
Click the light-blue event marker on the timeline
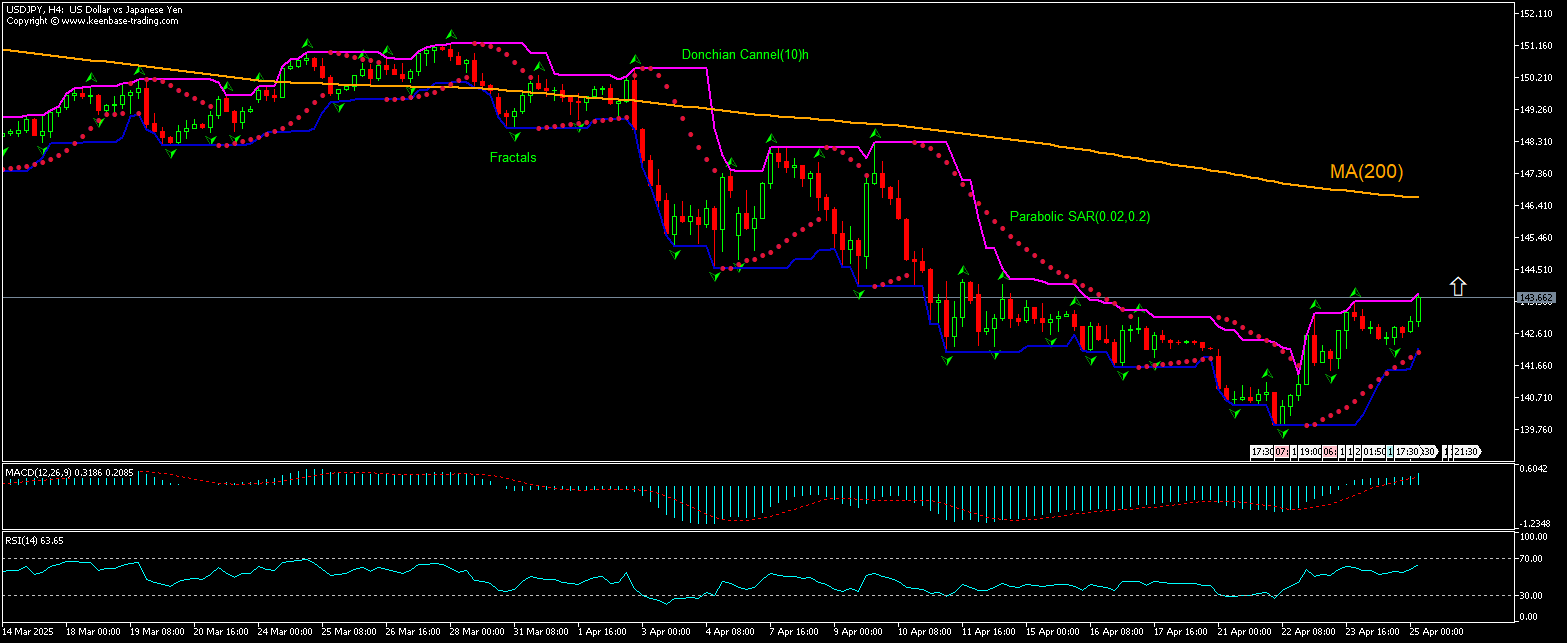pyautogui.click(x=1390, y=452)
